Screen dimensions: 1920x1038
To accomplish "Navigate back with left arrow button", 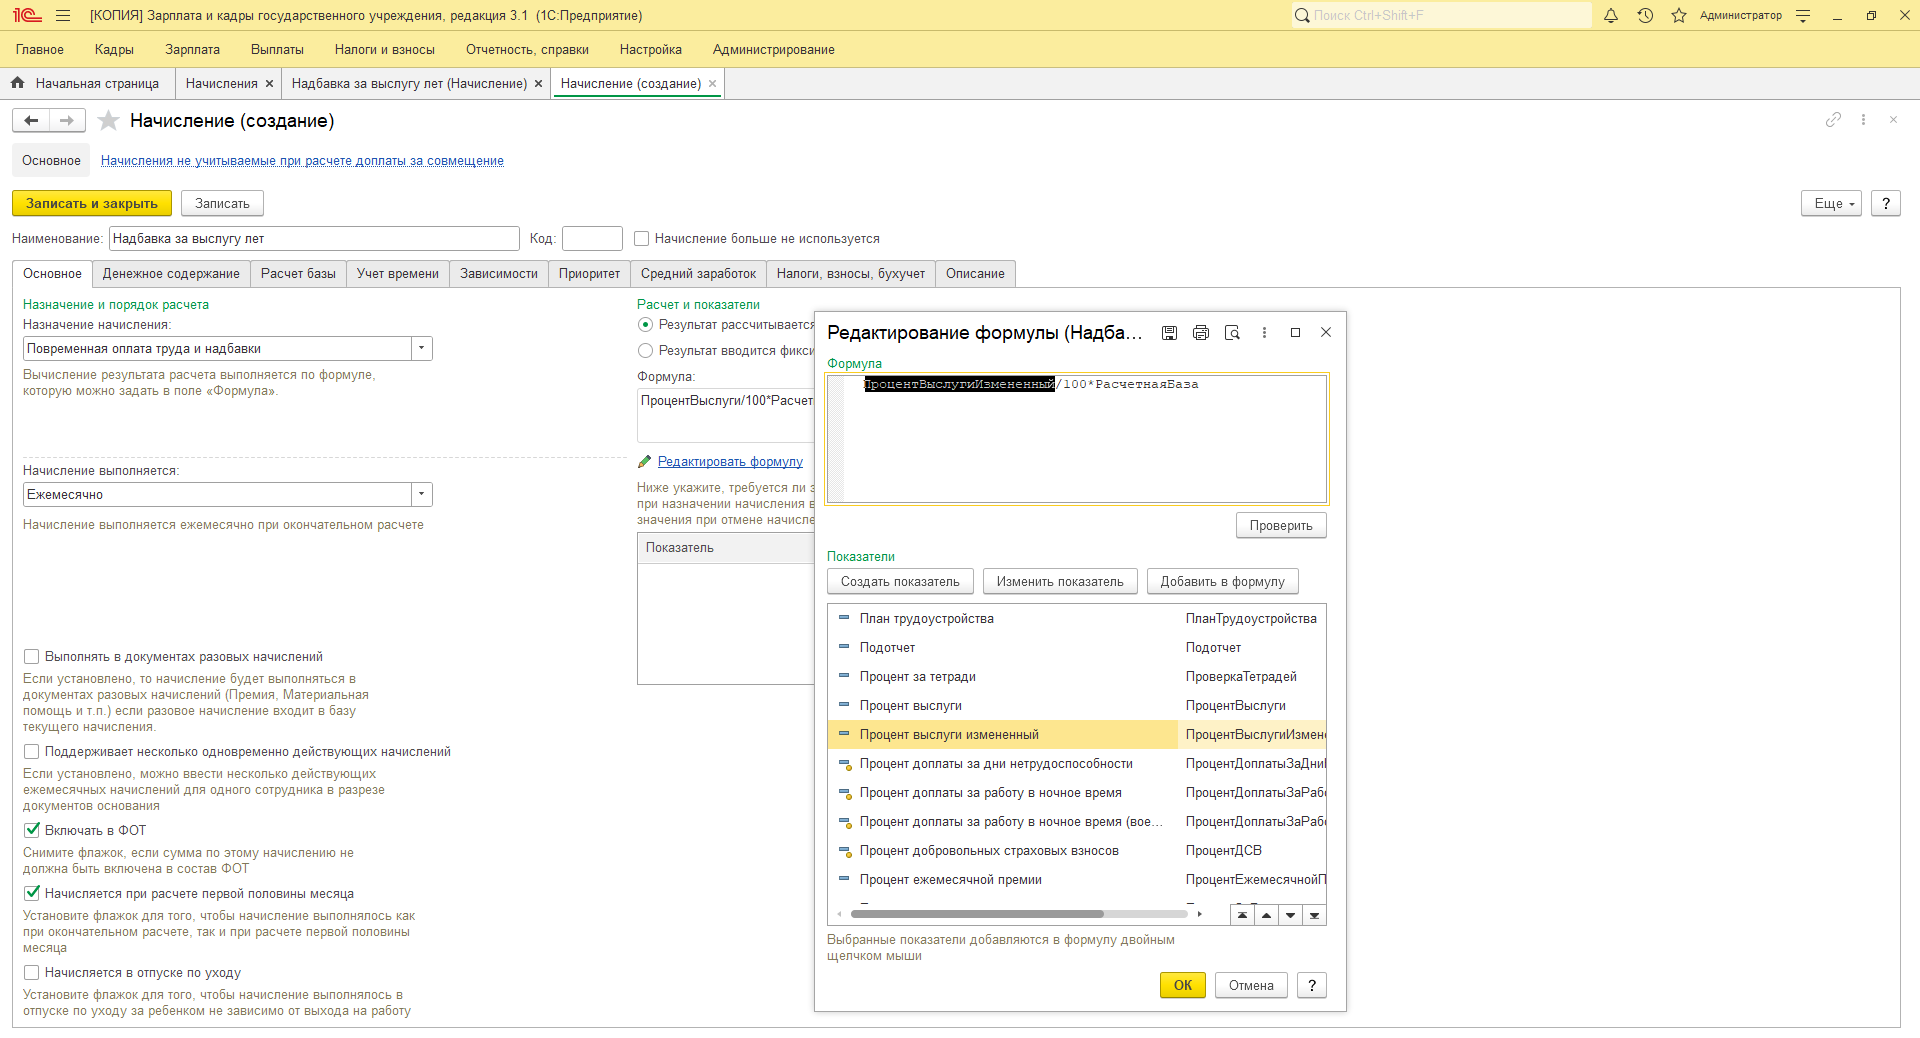I will (x=31, y=120).
